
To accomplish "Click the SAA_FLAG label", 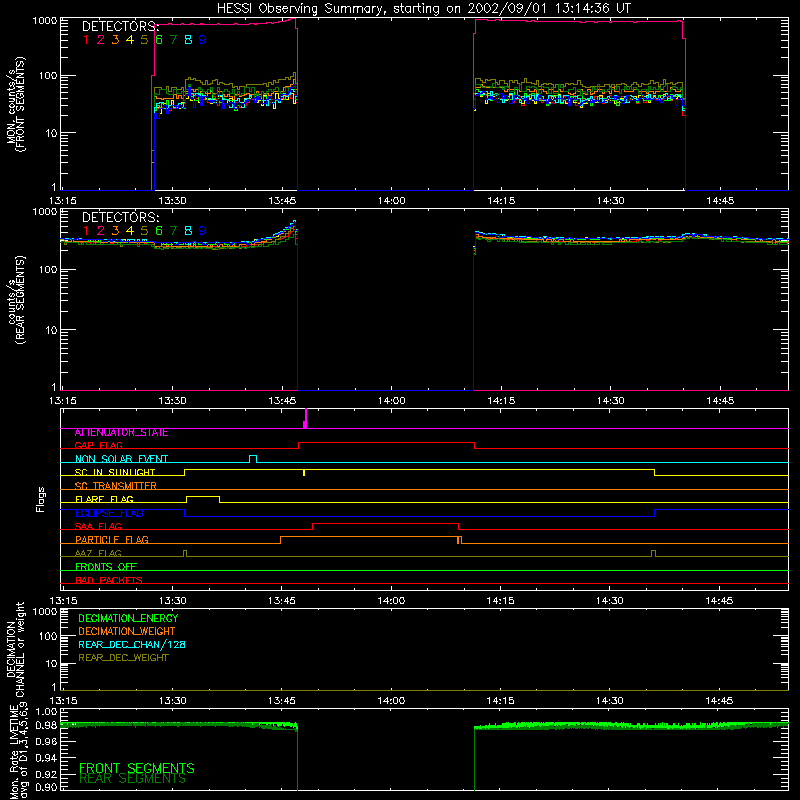I will 98,527.
